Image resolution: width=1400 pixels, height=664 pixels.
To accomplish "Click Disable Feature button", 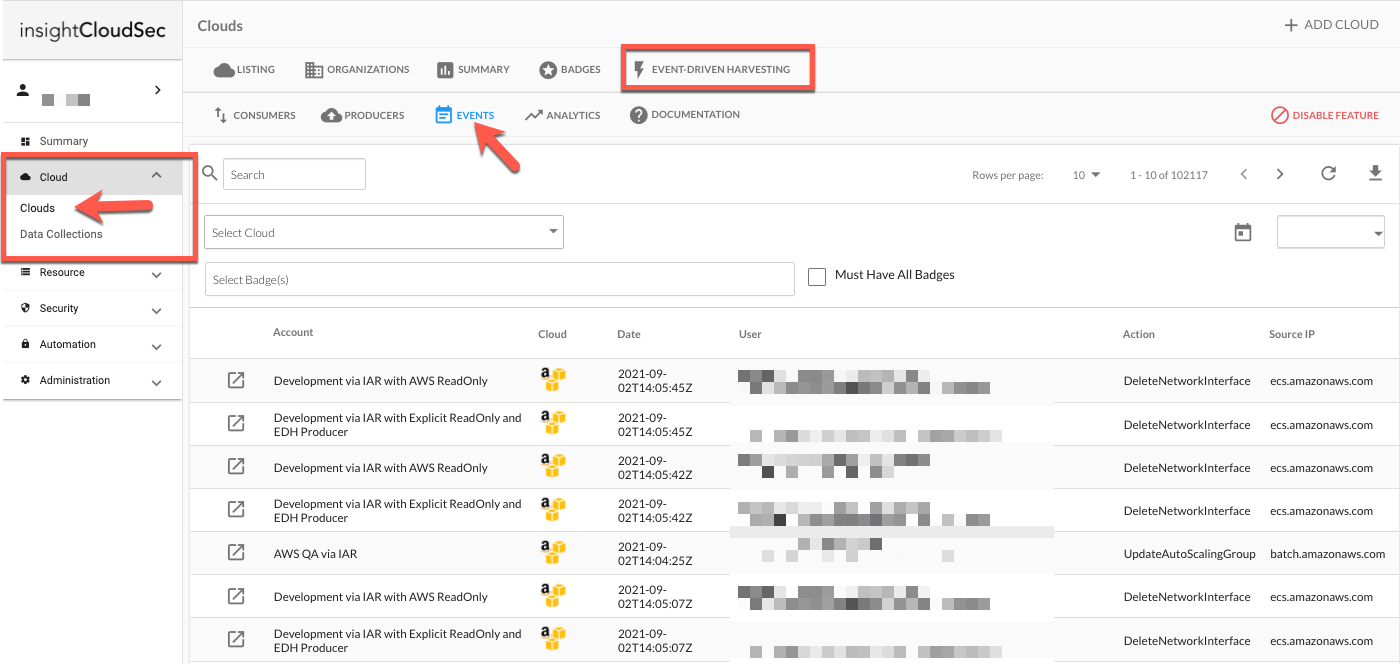I will (x=1325, y=115).
